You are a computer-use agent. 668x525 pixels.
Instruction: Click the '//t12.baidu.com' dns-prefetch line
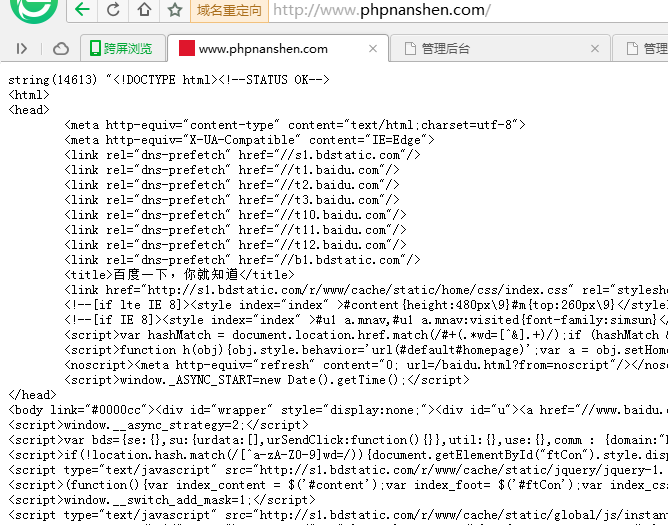[235, 245]
